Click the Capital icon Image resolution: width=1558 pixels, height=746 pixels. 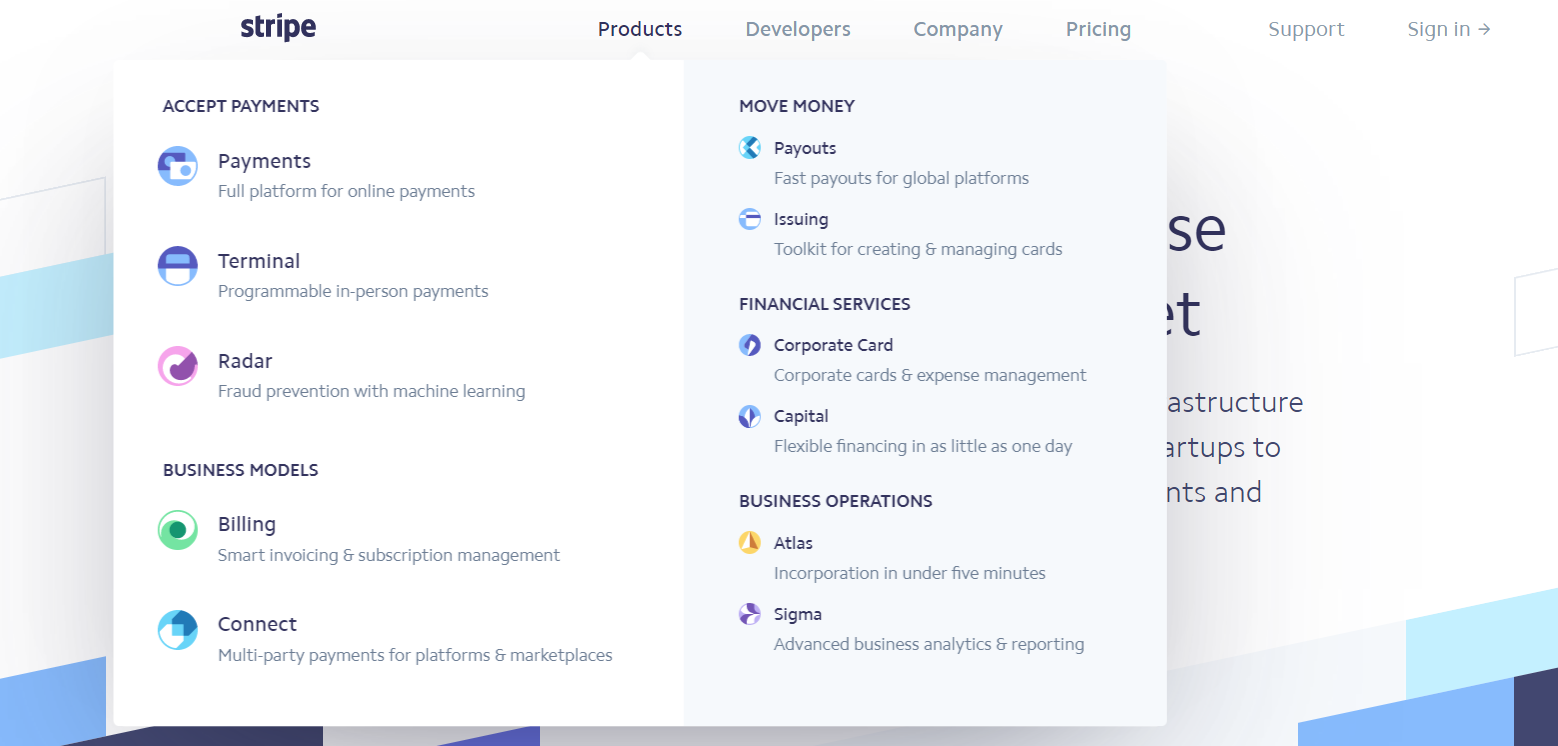[750, 416]
